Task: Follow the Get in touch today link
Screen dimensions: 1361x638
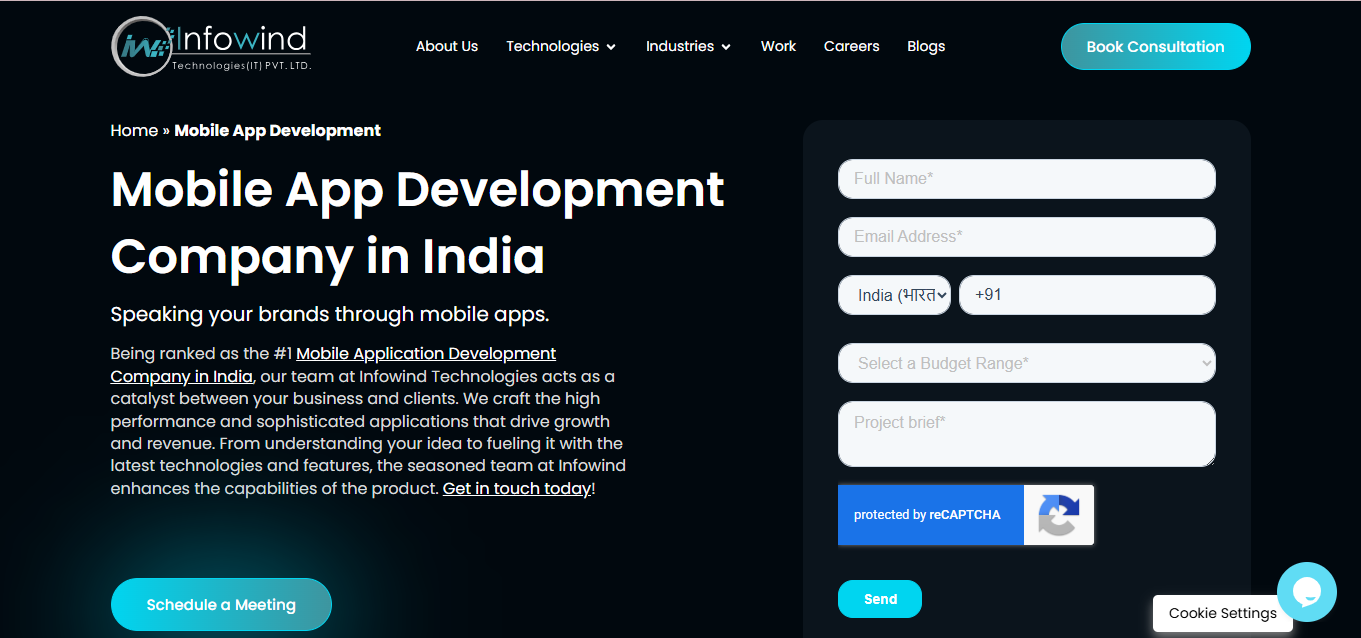Action: (x=517, y=489)
